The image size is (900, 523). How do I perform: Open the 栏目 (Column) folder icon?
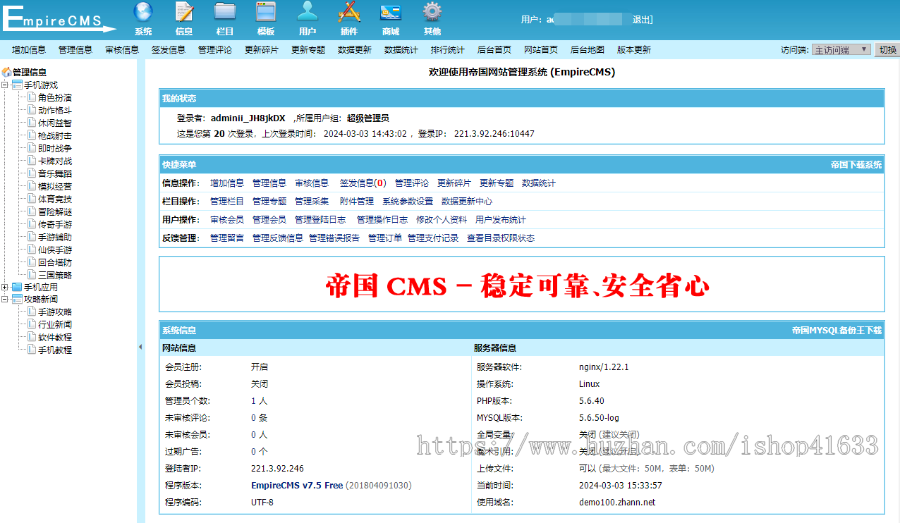click(x=225, y=12)
